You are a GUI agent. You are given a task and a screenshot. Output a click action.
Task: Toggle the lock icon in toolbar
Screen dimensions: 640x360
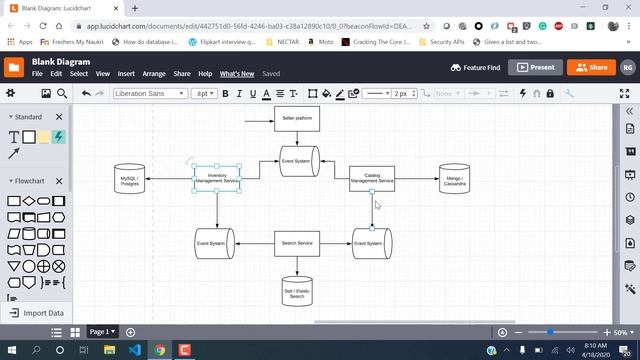(x=550, y=93)
